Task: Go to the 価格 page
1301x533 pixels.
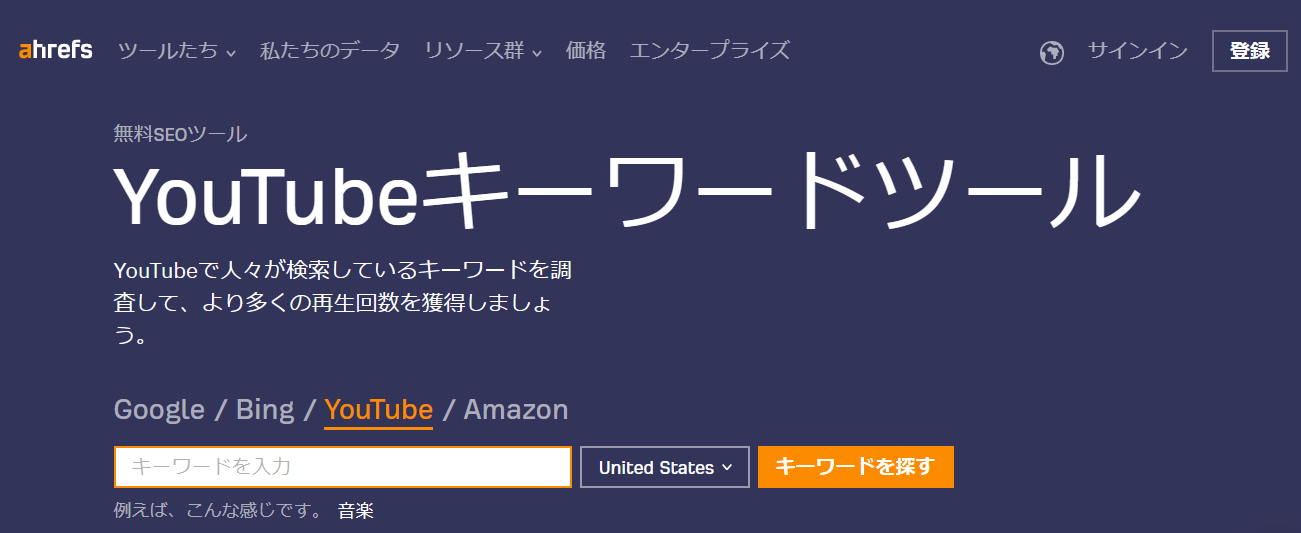Action: [x=586, y=51]
